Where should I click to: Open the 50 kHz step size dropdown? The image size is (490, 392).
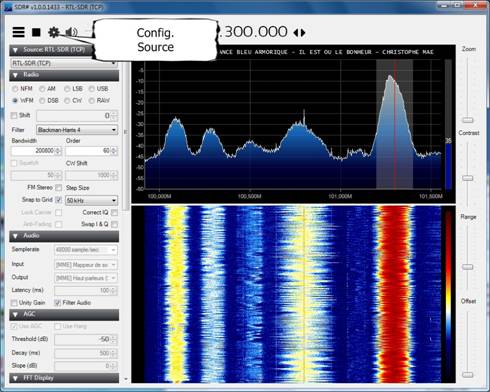coord(92,200)
